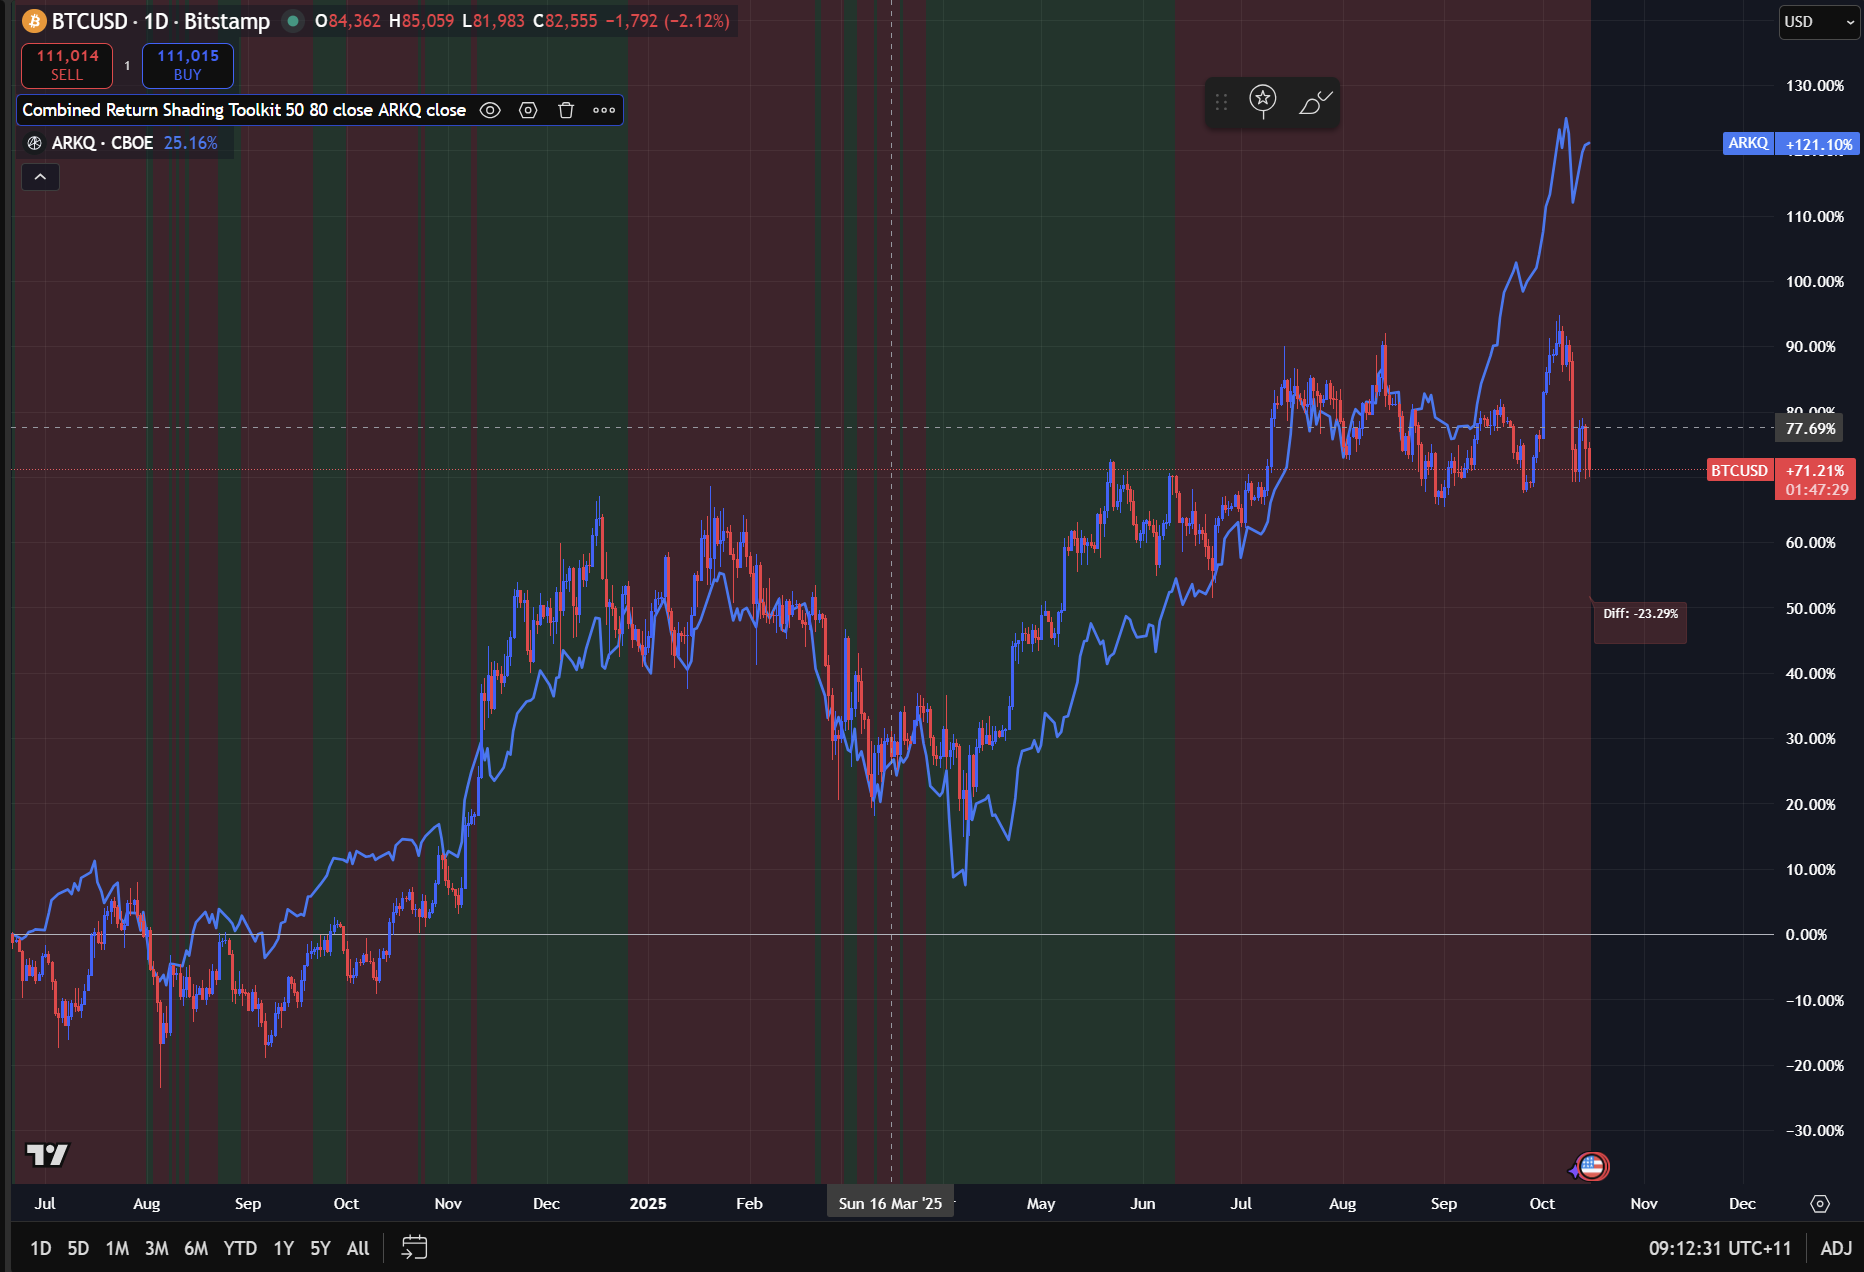Image resolution: width=1864 pixels, height=1272 pixels.
Task: Click the -30.00% scale label
Action: (x=1815, y=1131)
